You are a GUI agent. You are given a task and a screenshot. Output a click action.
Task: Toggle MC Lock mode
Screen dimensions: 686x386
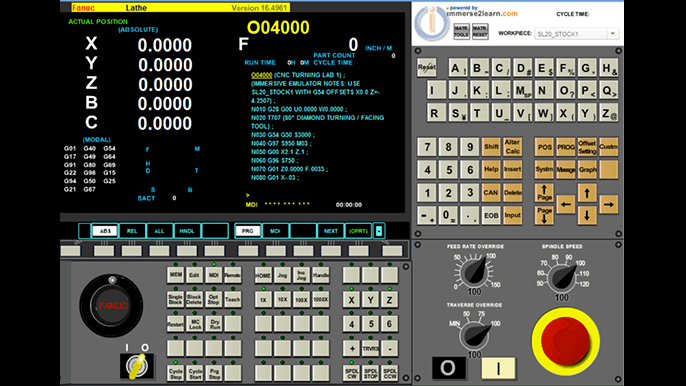195,324
